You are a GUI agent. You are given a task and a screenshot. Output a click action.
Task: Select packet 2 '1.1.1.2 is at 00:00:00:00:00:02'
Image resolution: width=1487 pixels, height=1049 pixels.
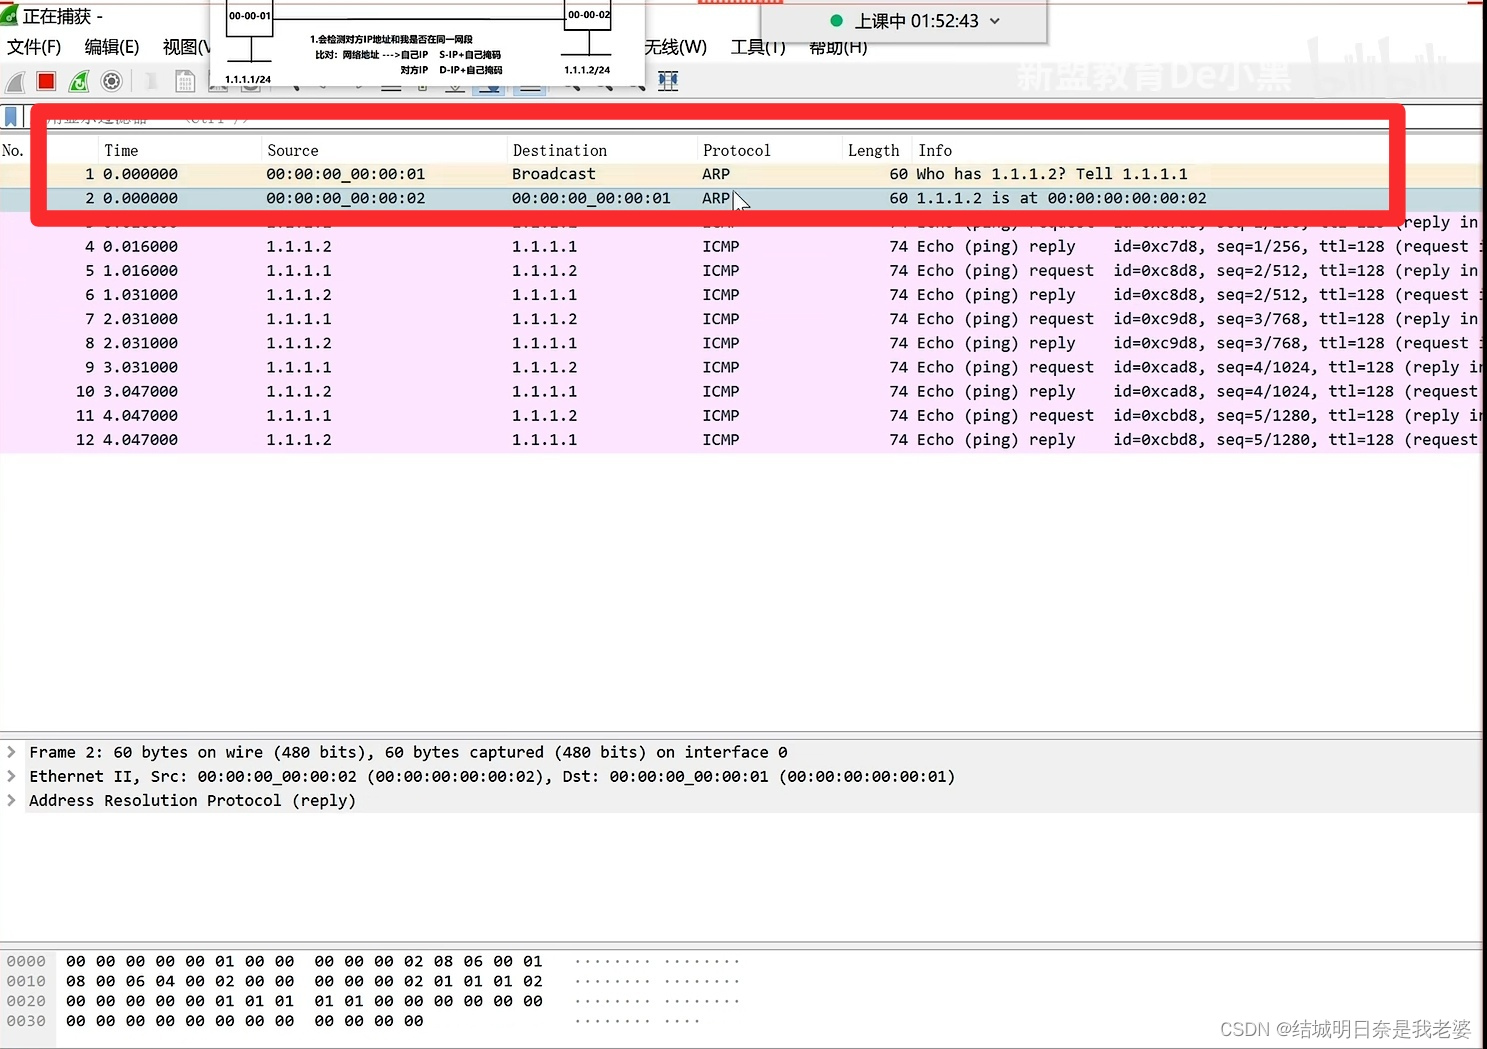pos(741,198)
